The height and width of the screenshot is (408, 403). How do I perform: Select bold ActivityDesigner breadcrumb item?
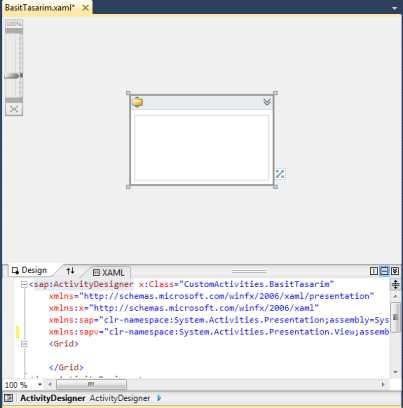click(x=53, y=398)
